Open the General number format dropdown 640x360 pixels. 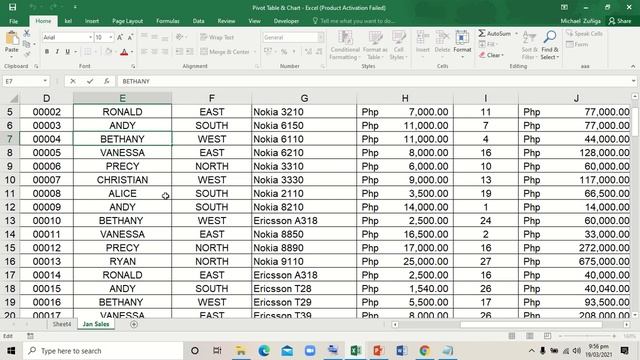pyautogui.click(x=321, y=37)
